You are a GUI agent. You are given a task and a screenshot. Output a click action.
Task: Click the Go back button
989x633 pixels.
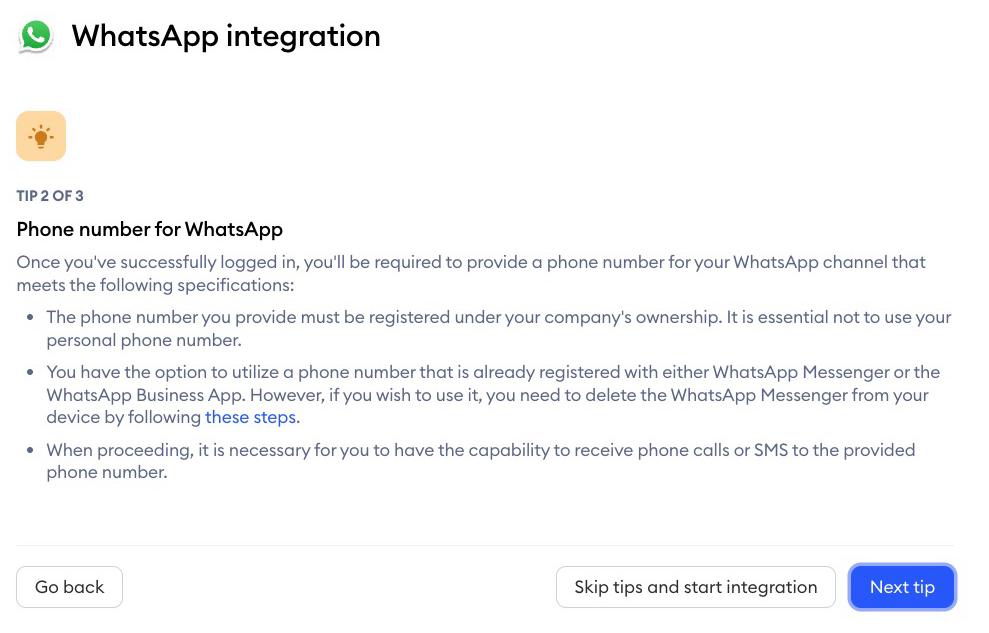[x=69, y=587]
